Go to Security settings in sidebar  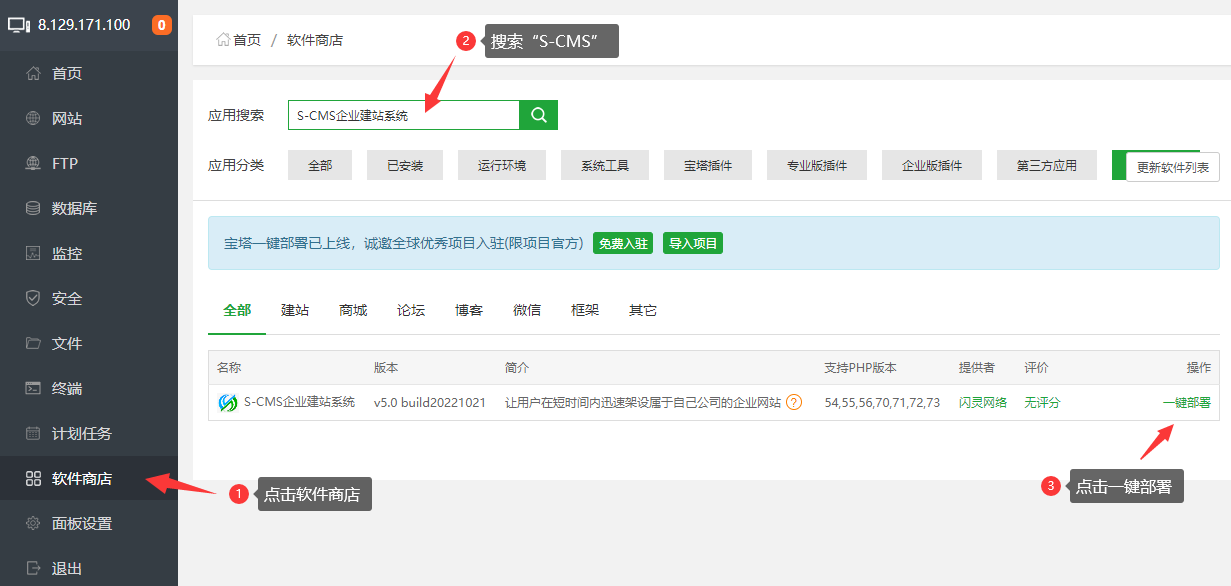coord(66,298)
